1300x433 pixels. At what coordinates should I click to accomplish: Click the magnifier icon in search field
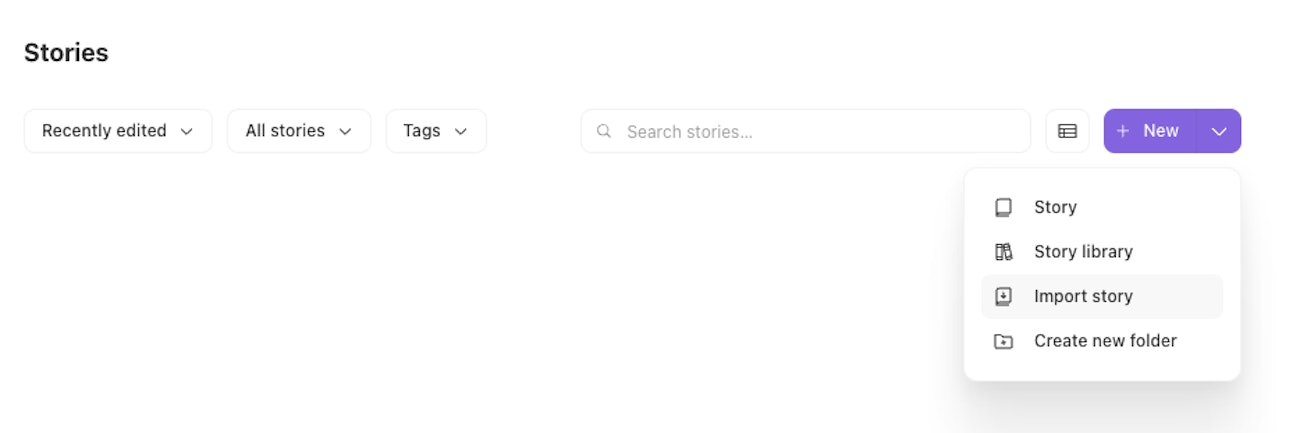(604, 131)
